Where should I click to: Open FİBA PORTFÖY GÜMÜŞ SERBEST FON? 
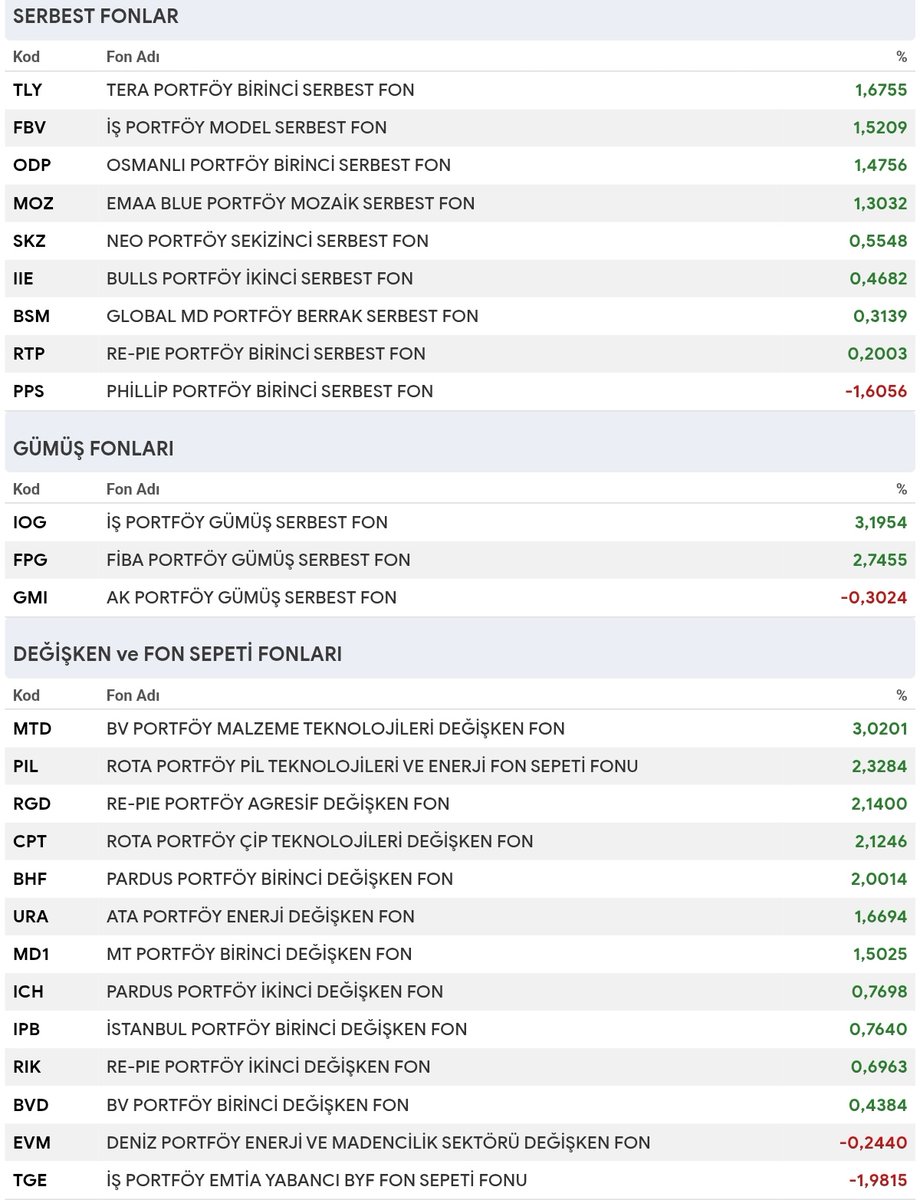point(258,560)
